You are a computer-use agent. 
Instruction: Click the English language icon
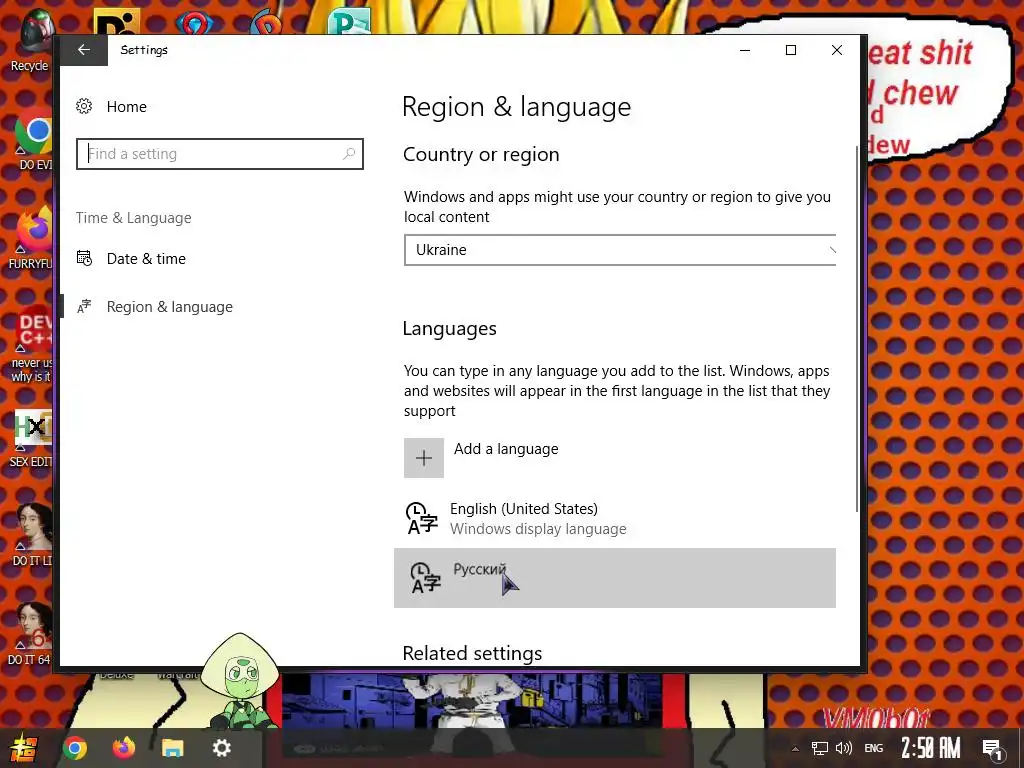422,519
